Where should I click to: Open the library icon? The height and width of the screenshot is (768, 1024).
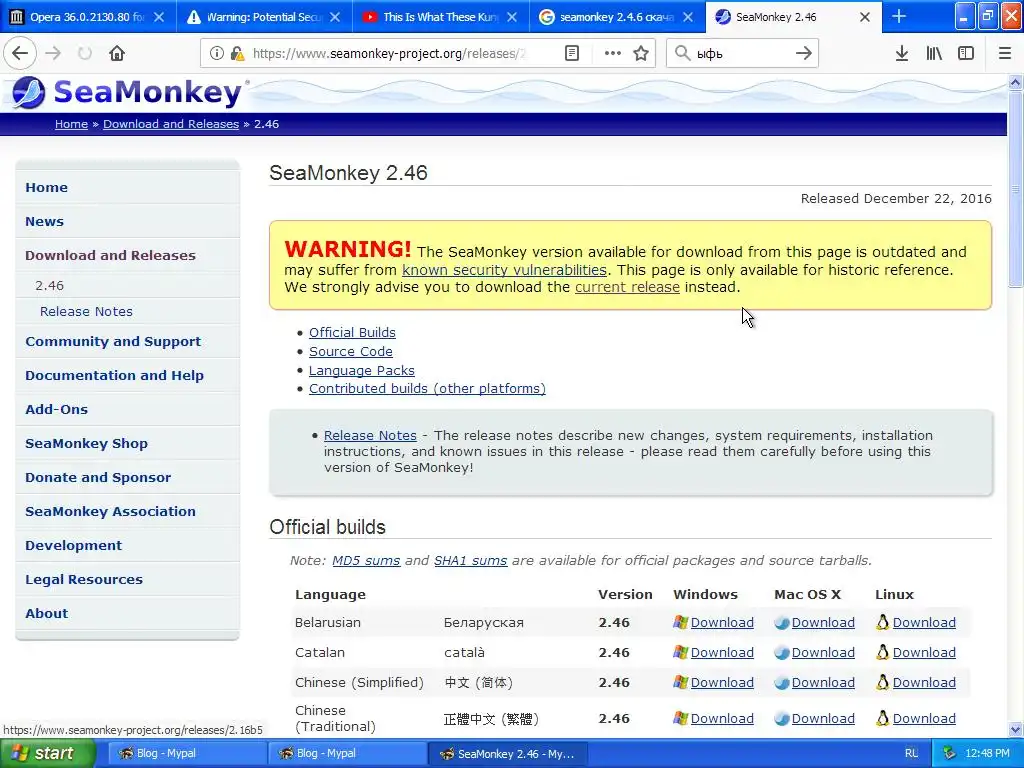pos(934,54)
